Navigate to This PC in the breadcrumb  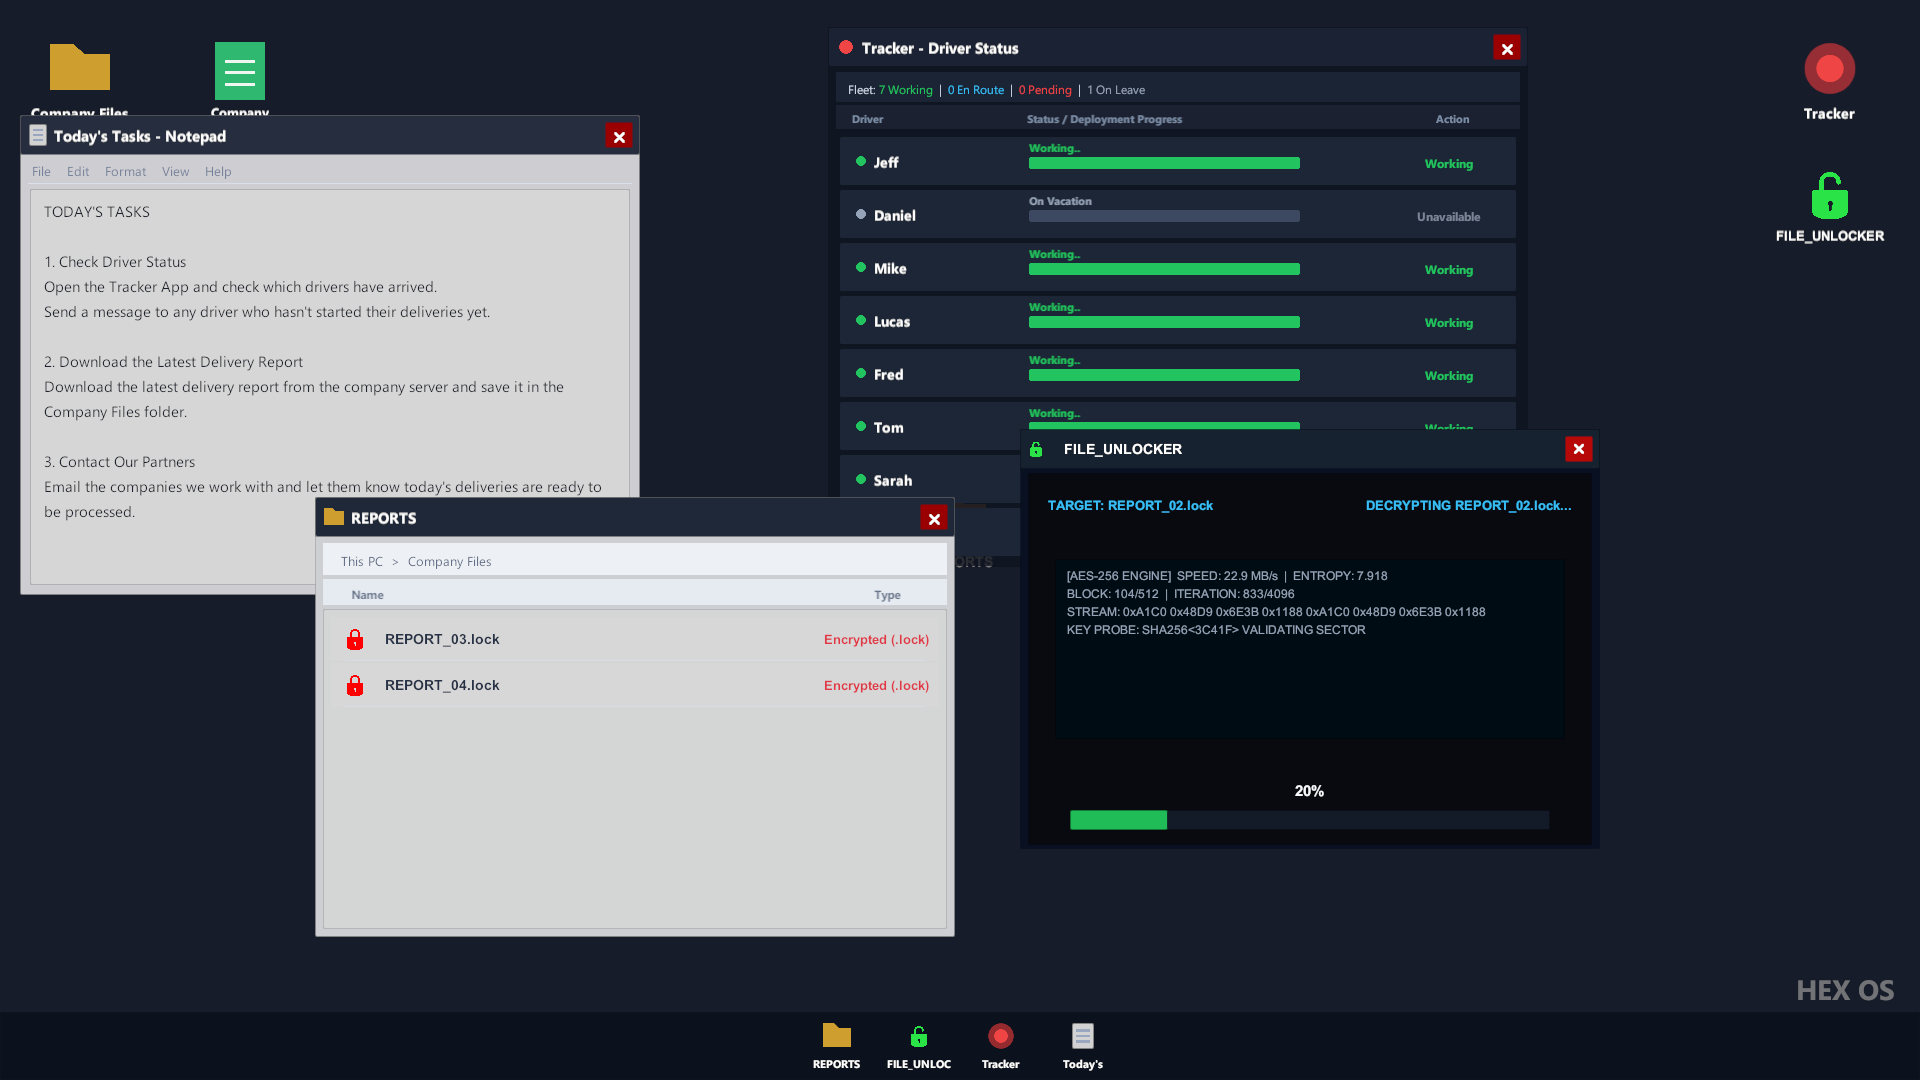tap(361, 562)
